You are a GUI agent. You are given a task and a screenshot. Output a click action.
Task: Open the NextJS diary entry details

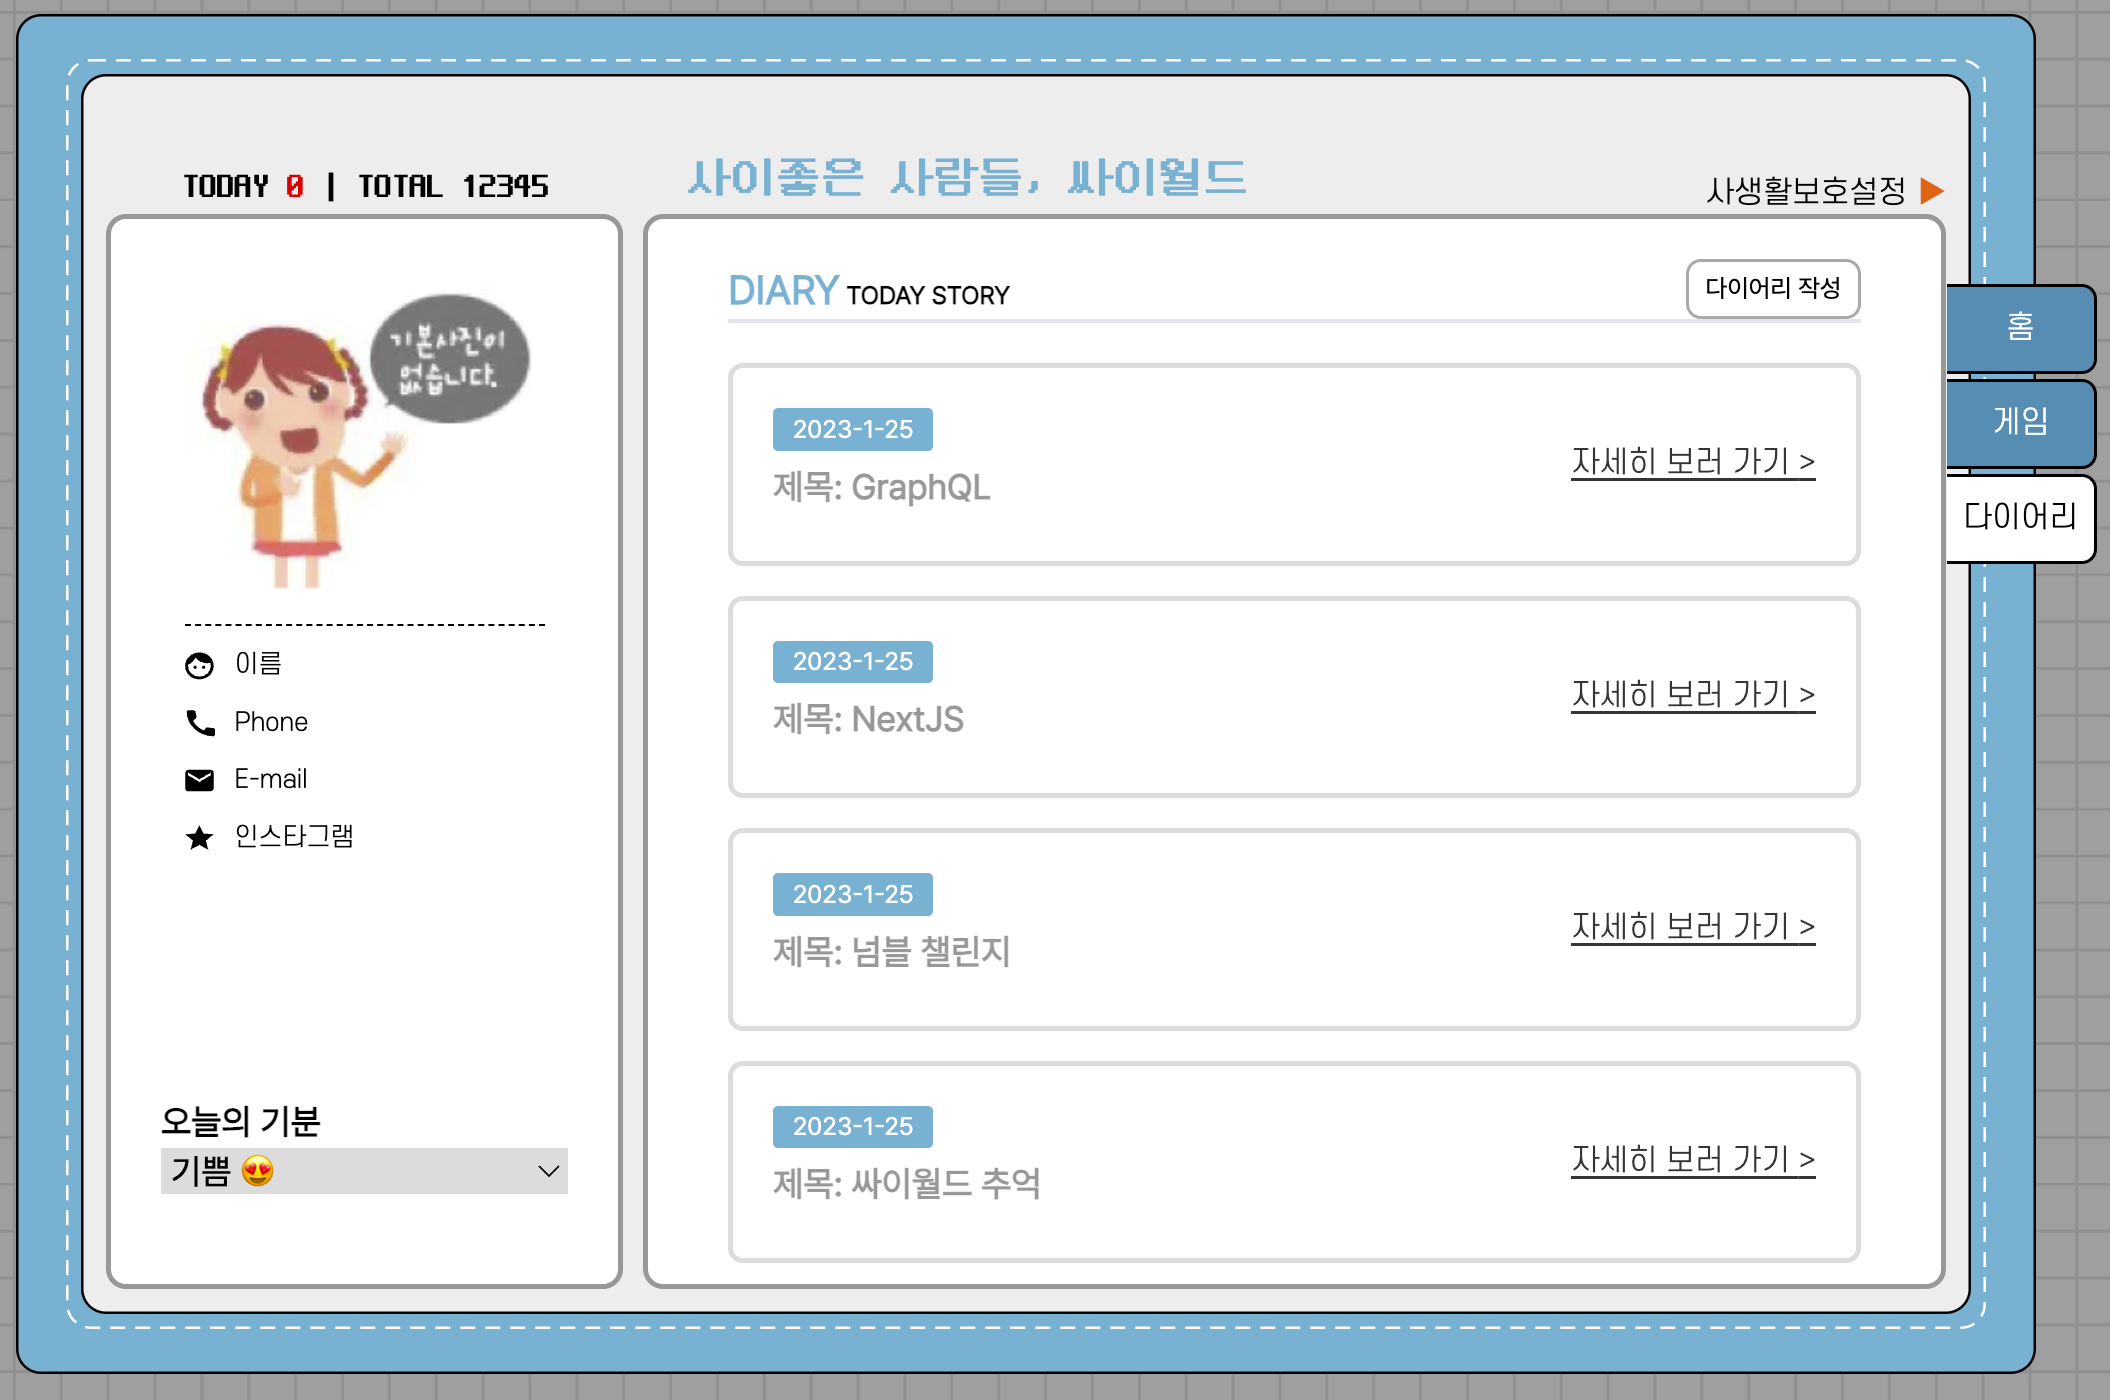1693,694
